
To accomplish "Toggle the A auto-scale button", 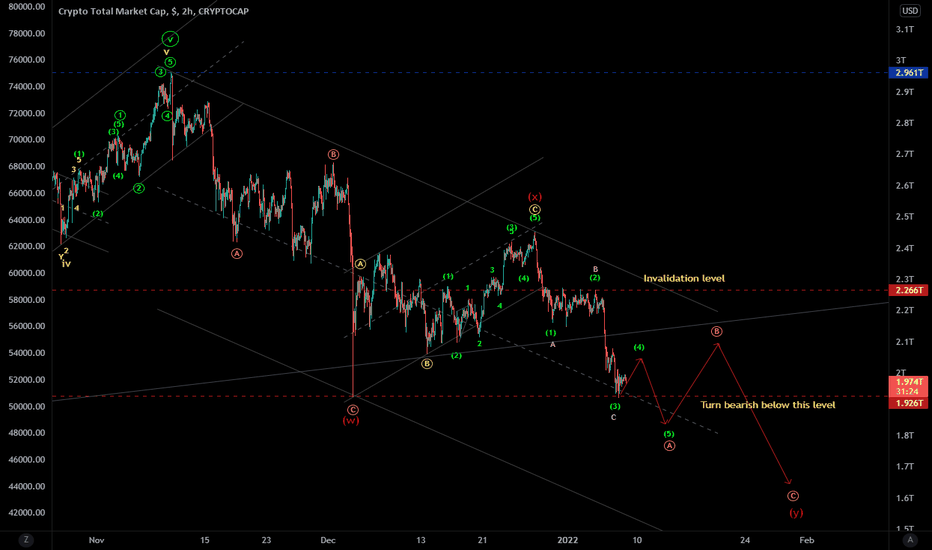I will (910, 540).
